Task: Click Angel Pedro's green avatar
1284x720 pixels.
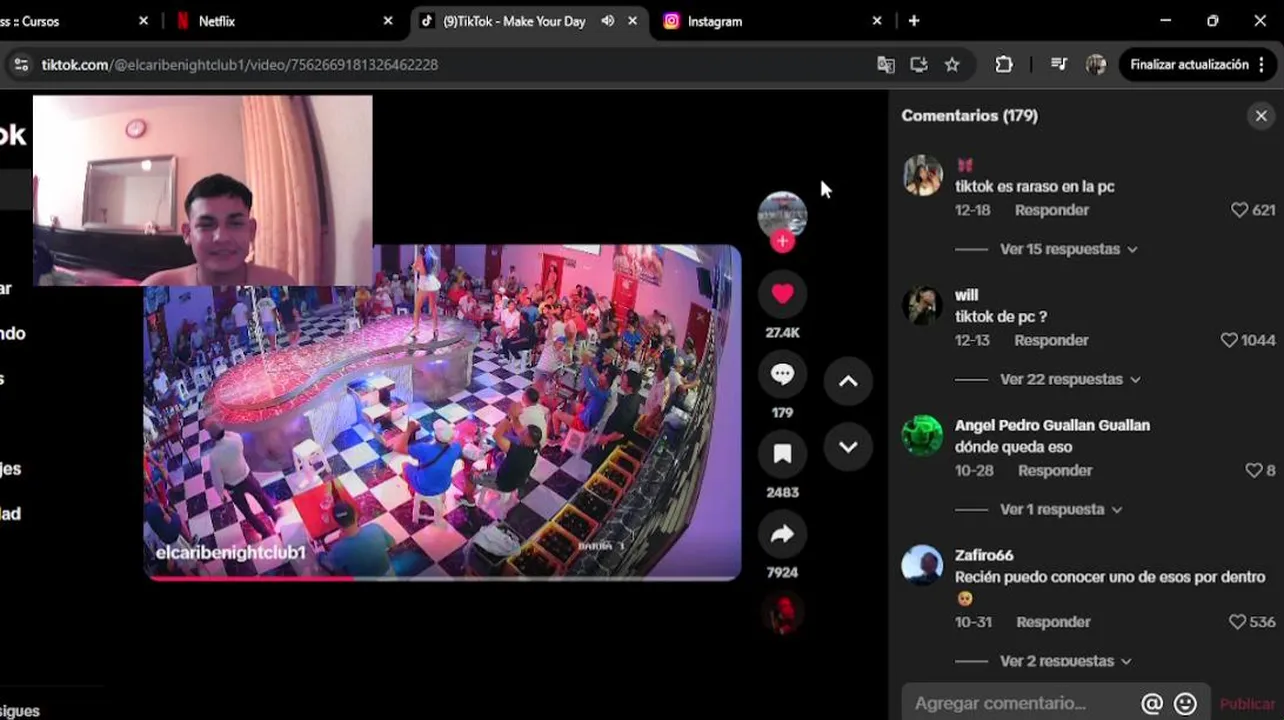Action: 922,435
